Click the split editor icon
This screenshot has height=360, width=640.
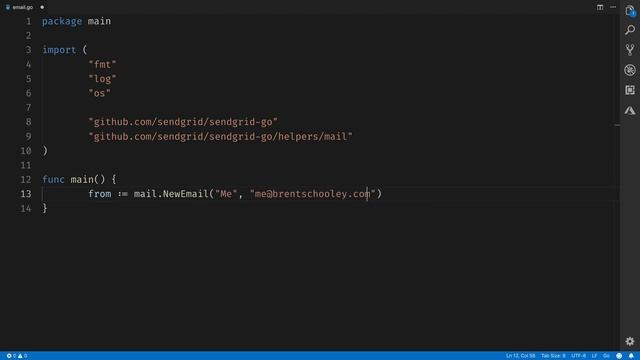click(x=600, y=7)
